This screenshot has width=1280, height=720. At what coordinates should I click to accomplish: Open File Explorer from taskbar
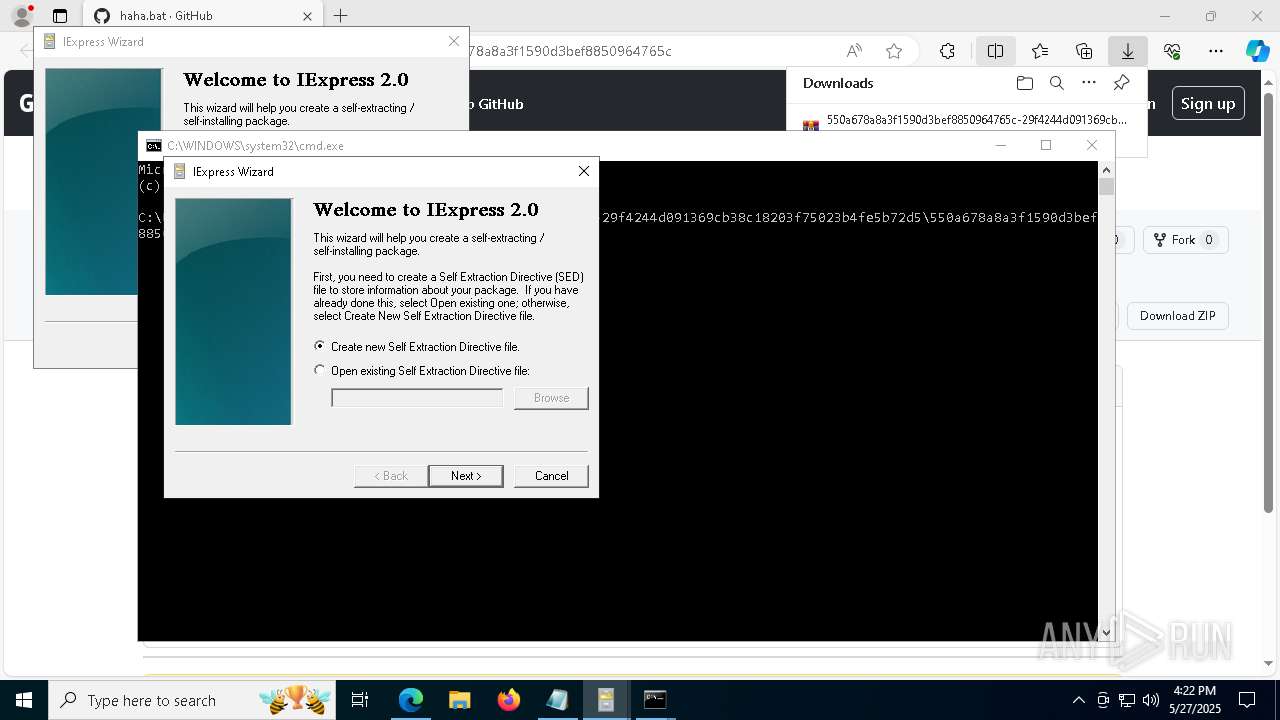[x=459, y=700]
